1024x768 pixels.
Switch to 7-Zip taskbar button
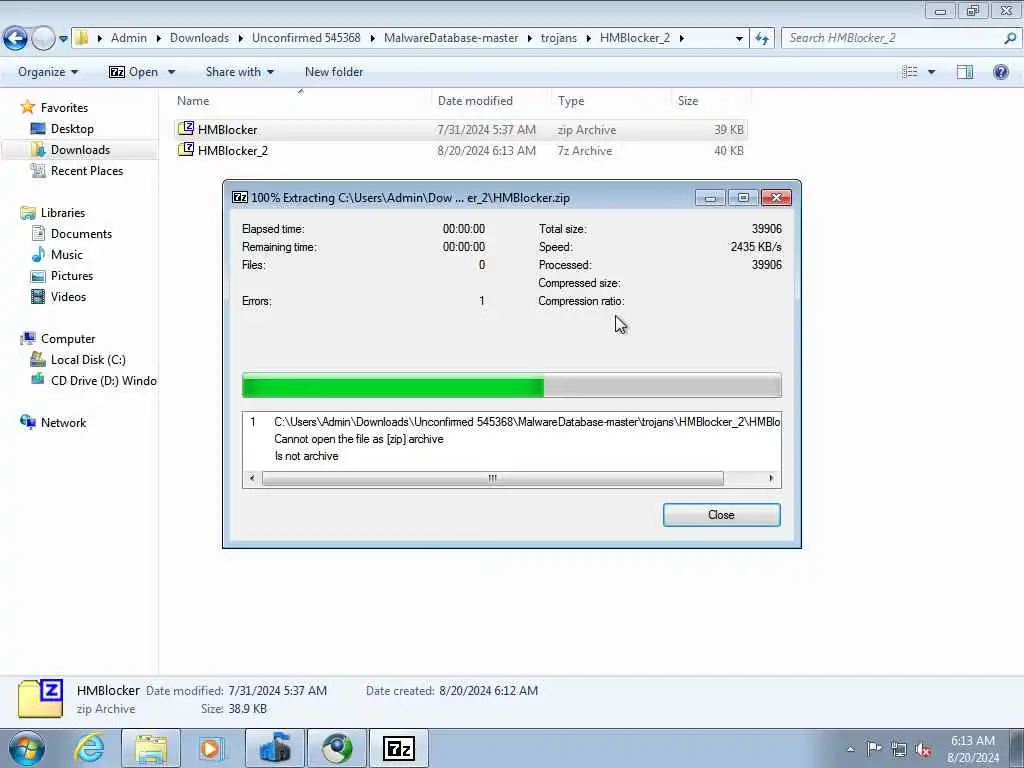(398, 748)
